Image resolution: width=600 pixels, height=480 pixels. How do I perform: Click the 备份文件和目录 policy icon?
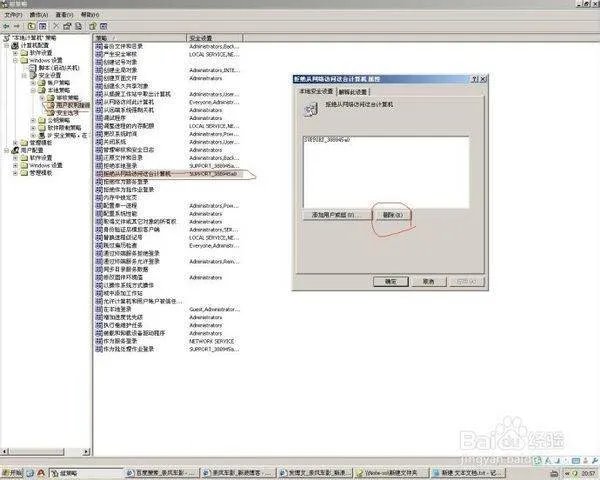[99, 46]
